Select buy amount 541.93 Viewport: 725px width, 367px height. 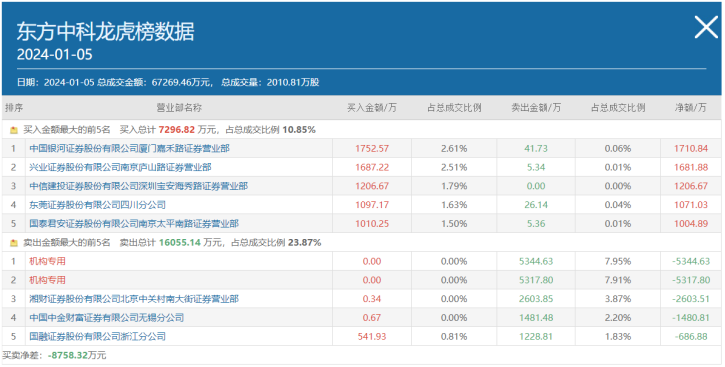click(x=372, y=336)
